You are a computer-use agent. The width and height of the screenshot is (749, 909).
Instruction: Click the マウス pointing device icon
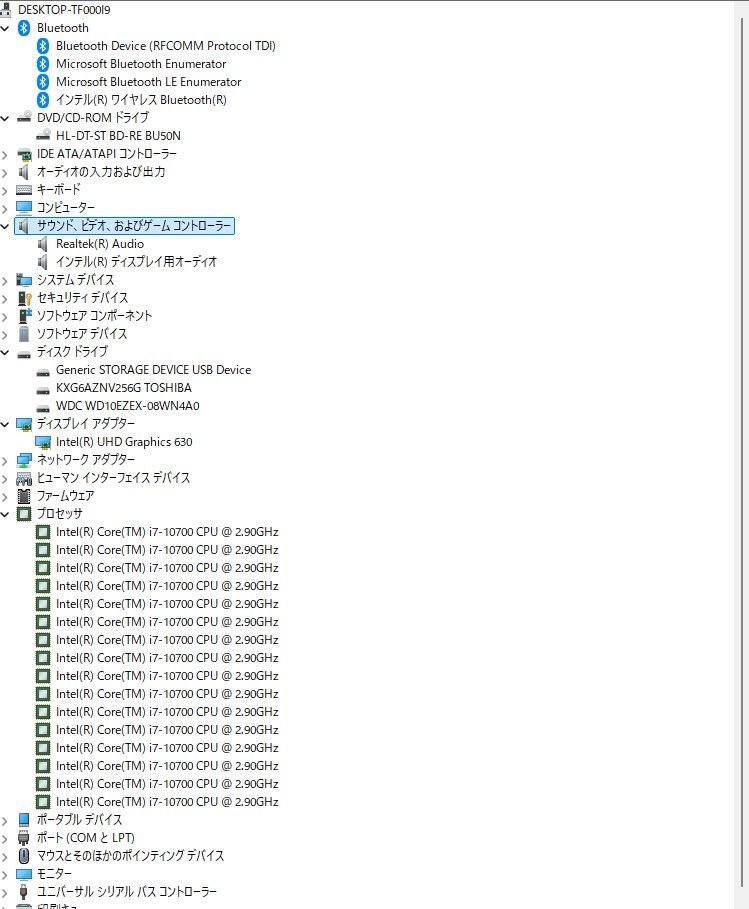click(x=24, y=856)
